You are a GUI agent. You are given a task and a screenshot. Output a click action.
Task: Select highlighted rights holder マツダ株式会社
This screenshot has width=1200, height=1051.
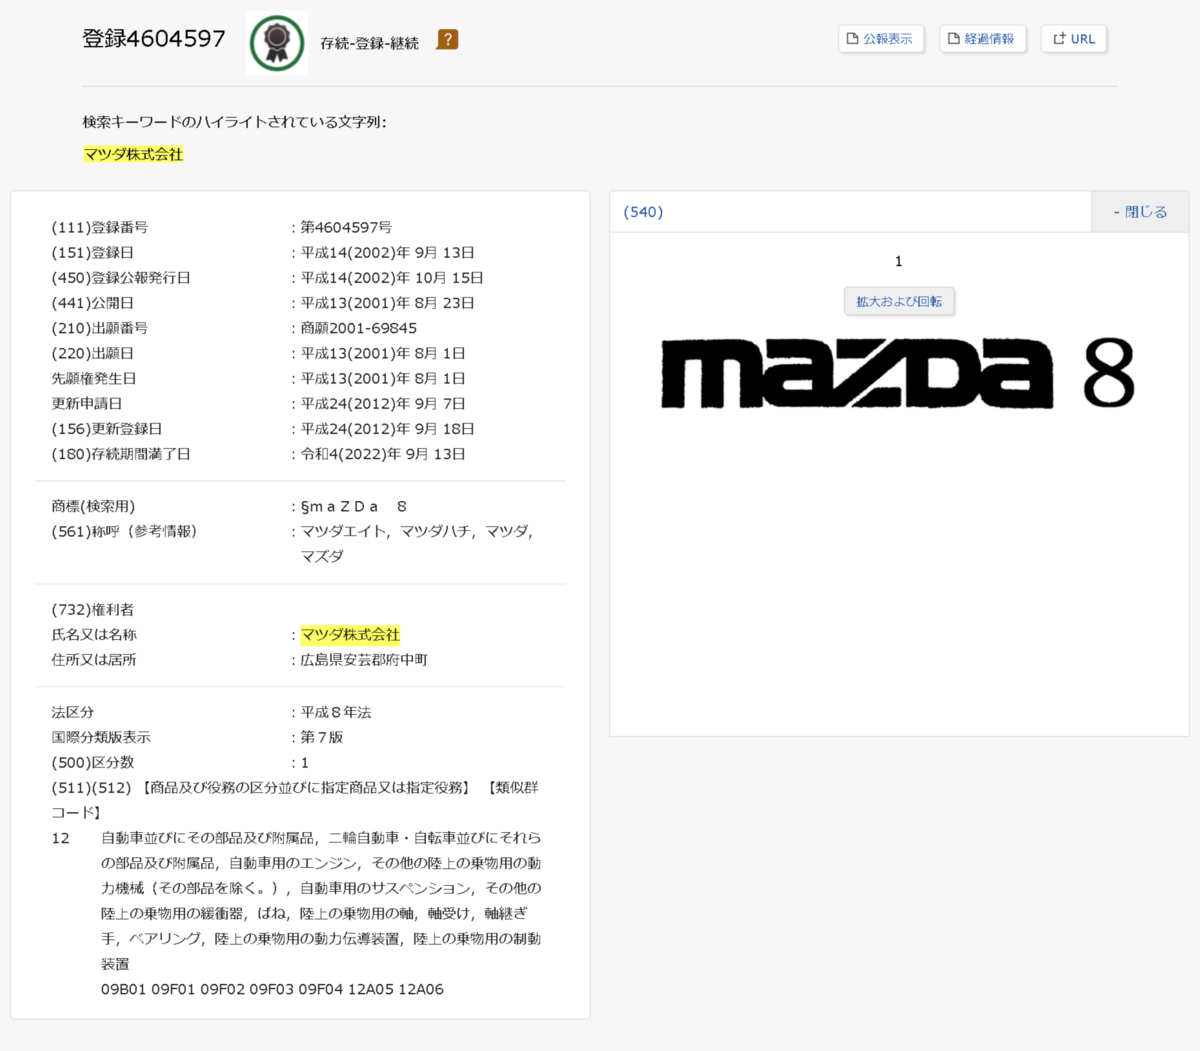pyautogui.click(x=350, y=634)
